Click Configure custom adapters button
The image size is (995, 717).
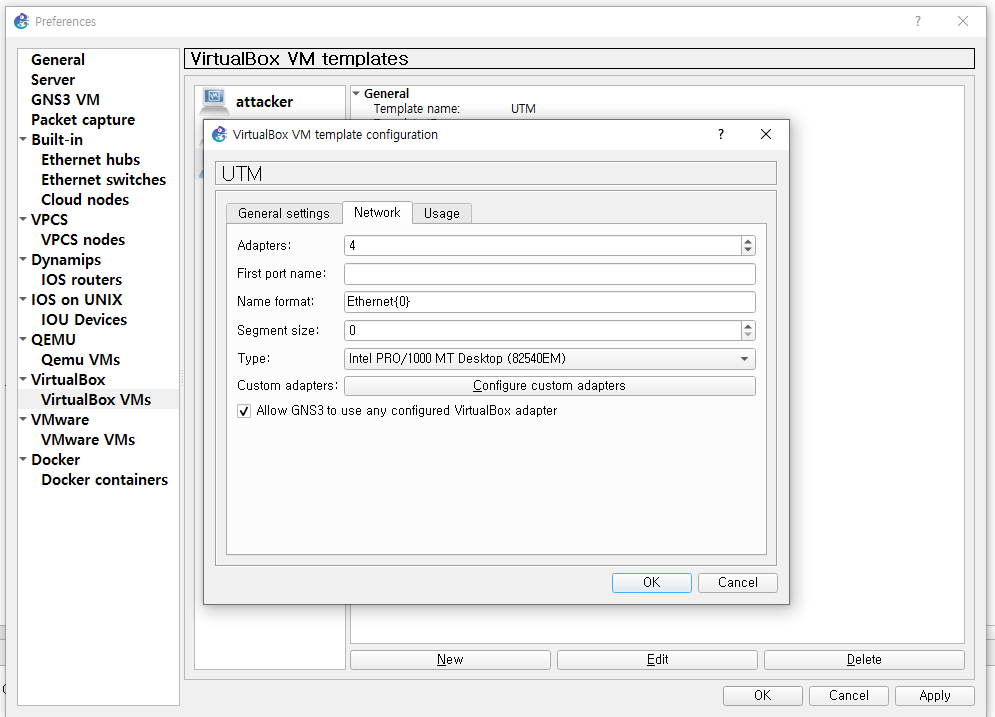pyautogui.click(x=550, y=386)
